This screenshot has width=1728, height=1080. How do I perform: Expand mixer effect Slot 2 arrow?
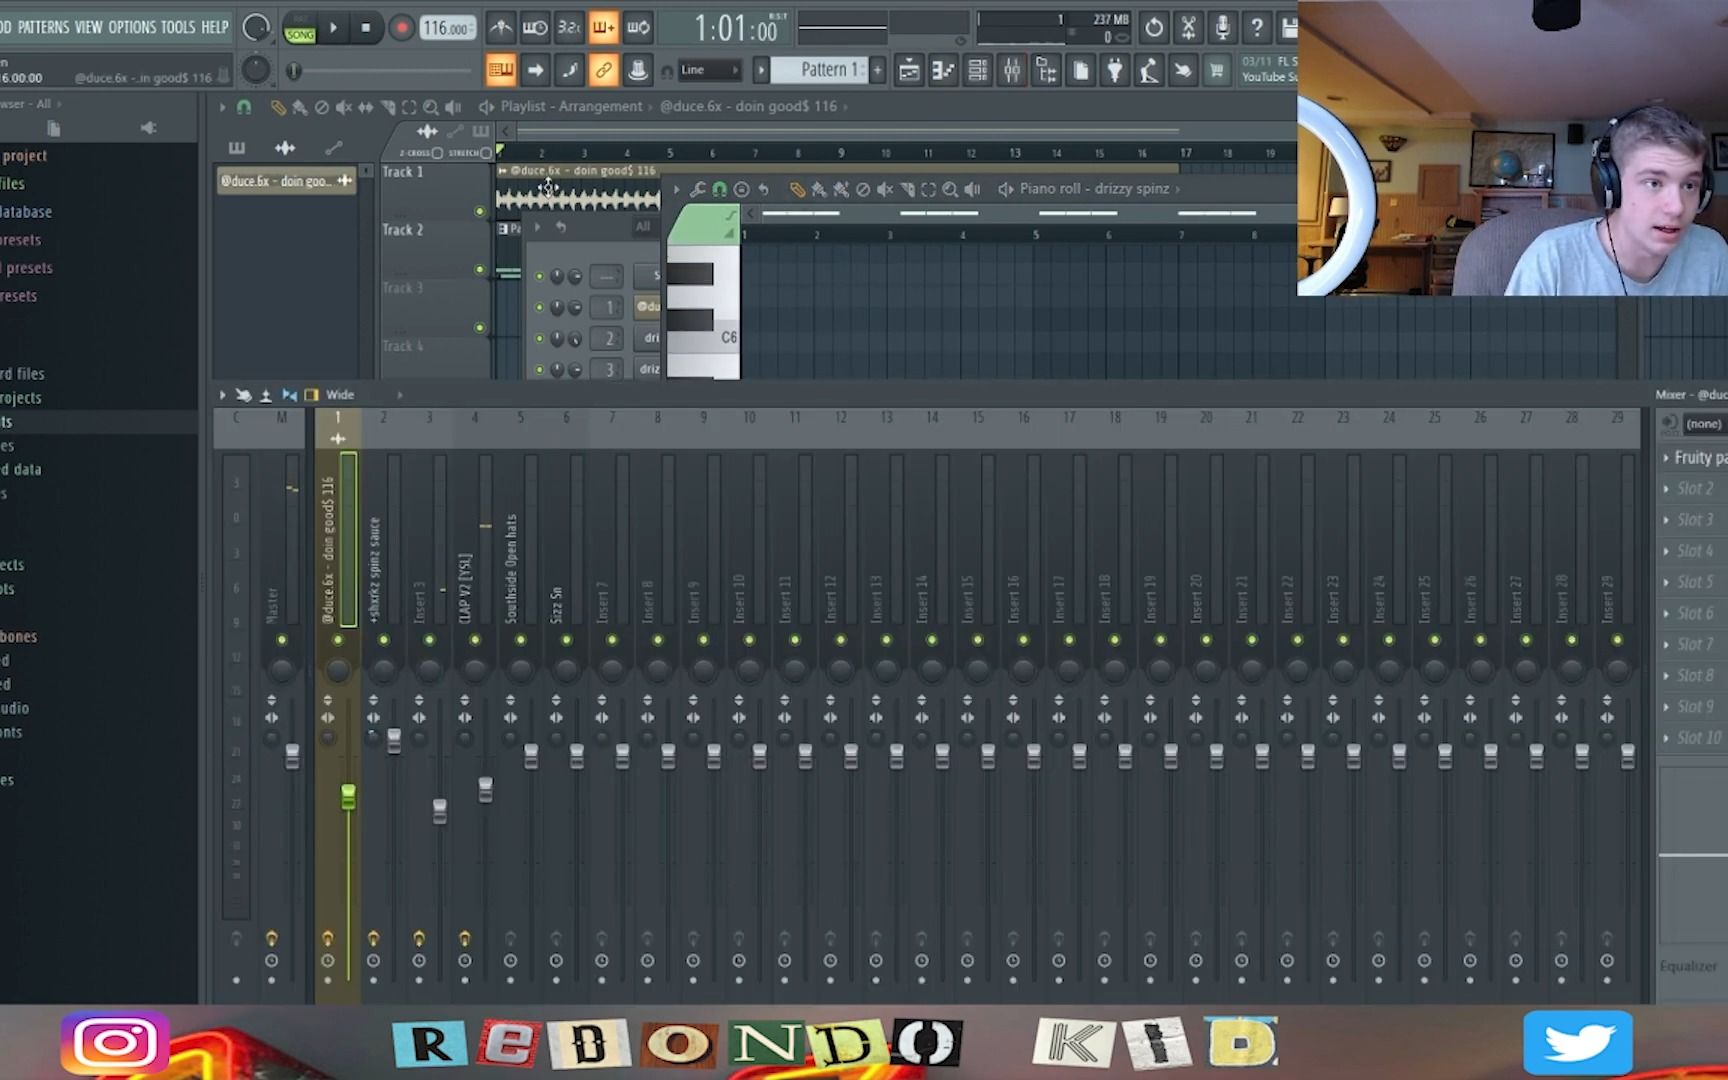(x=1666, y=489)
